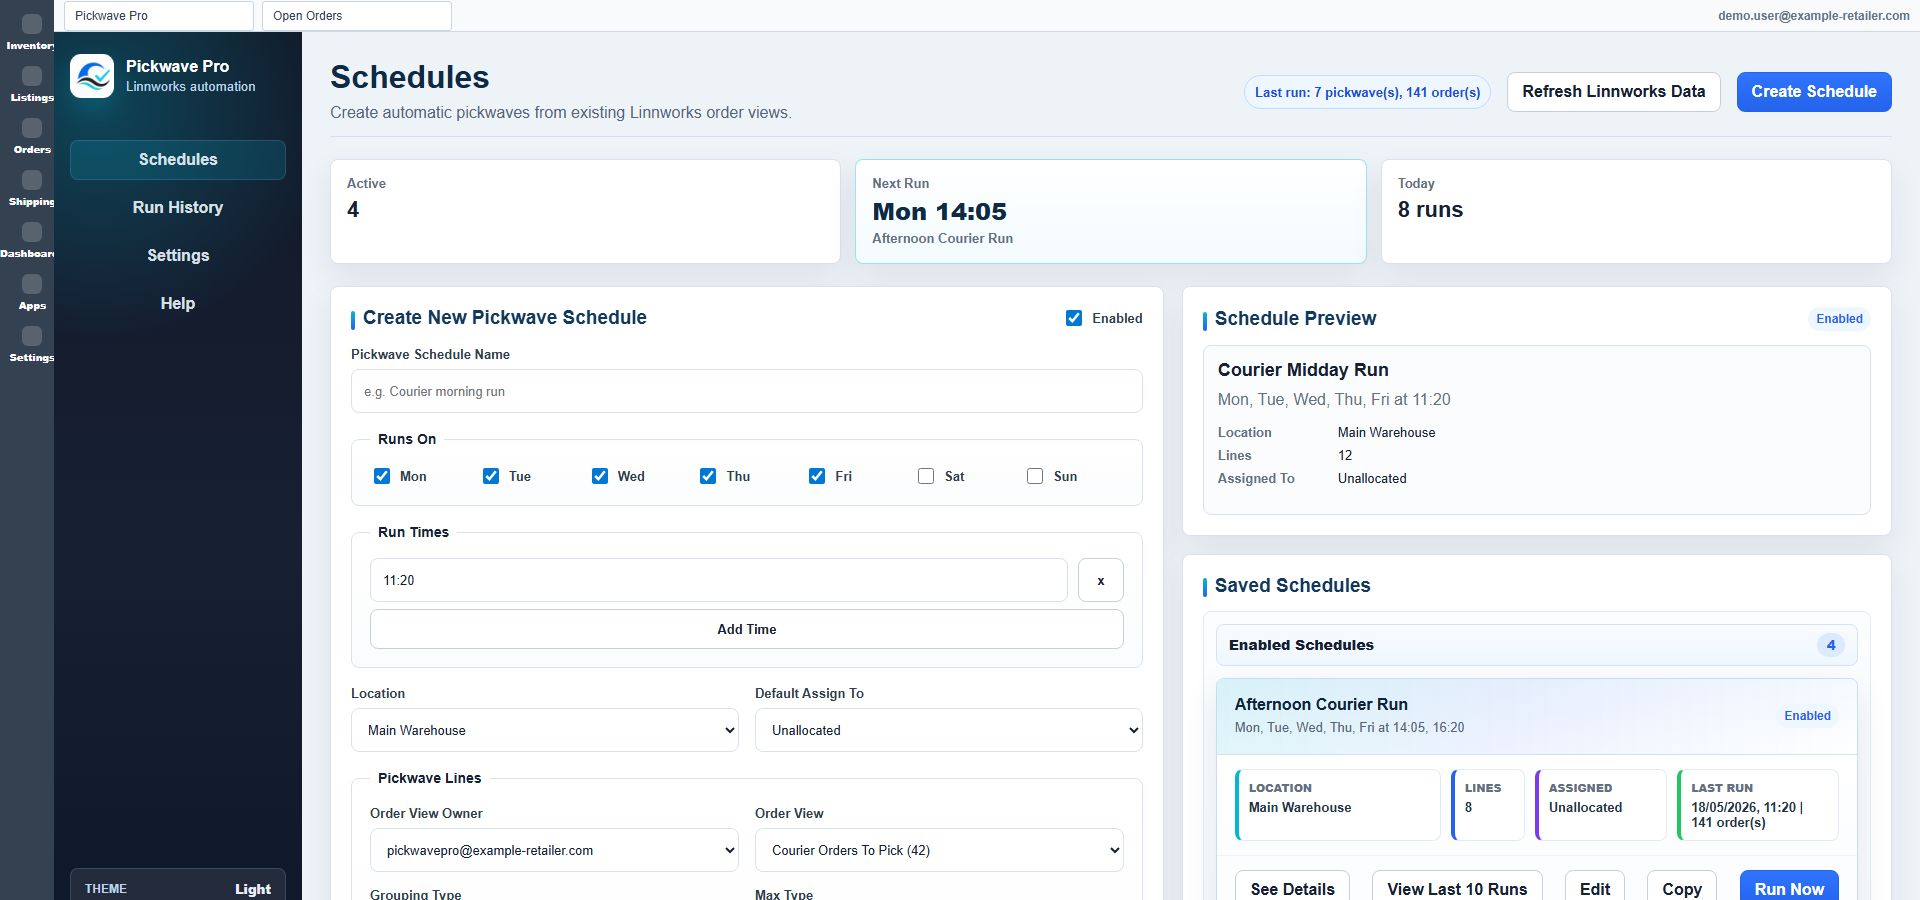The height and width of the screenshot is (900, 1920).
Task: Open the Location dropdown showing Main Warehouse
Action: (544, 730)
